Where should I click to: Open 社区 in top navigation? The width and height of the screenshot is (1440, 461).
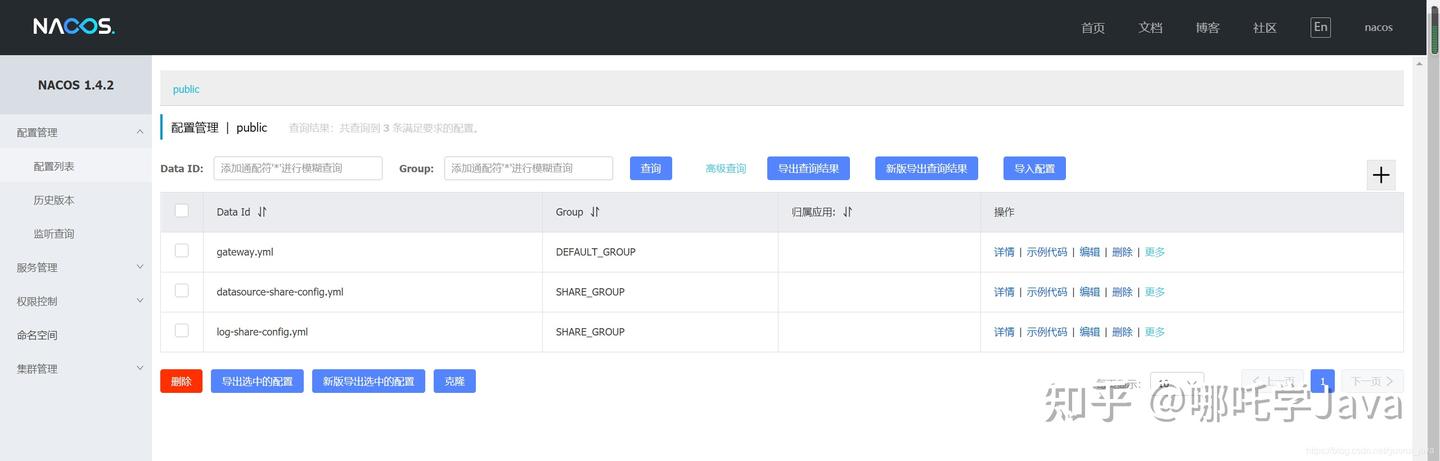coord(1265,28)
